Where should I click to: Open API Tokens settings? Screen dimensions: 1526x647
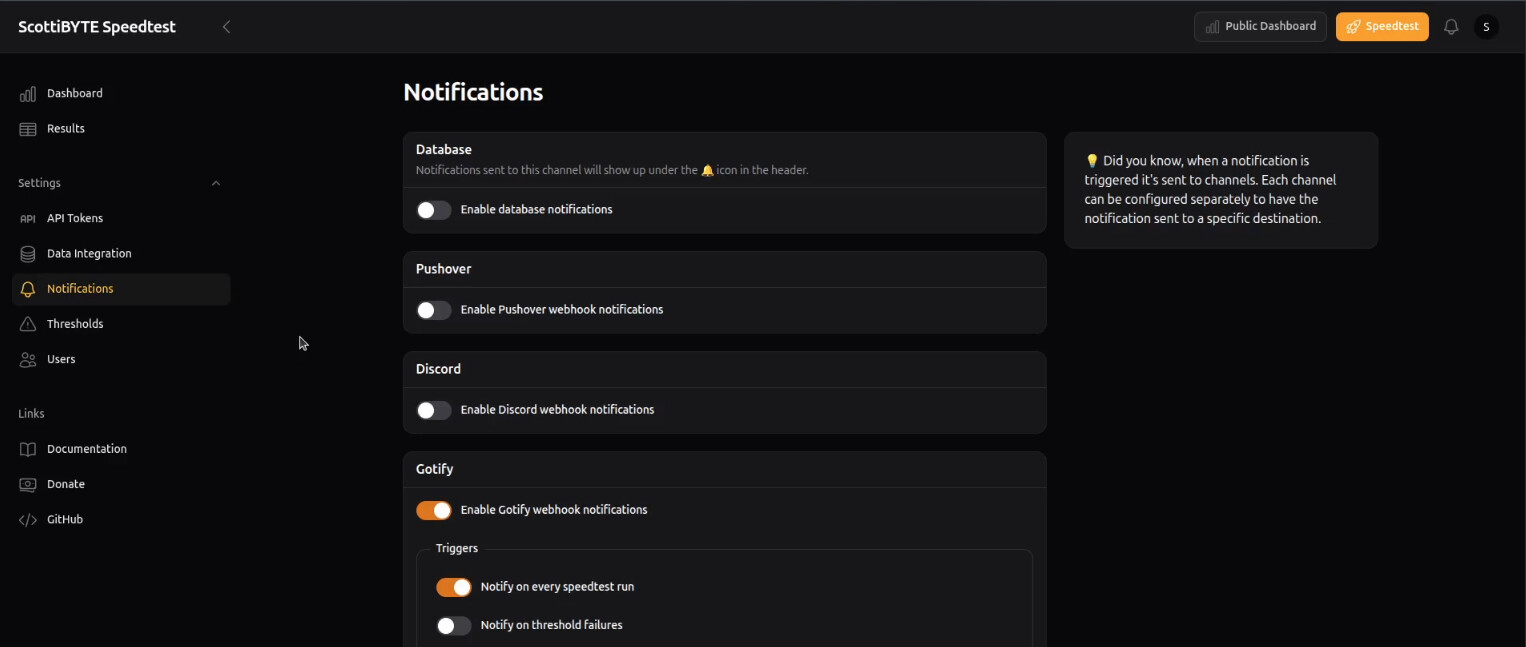click(121, 219)
